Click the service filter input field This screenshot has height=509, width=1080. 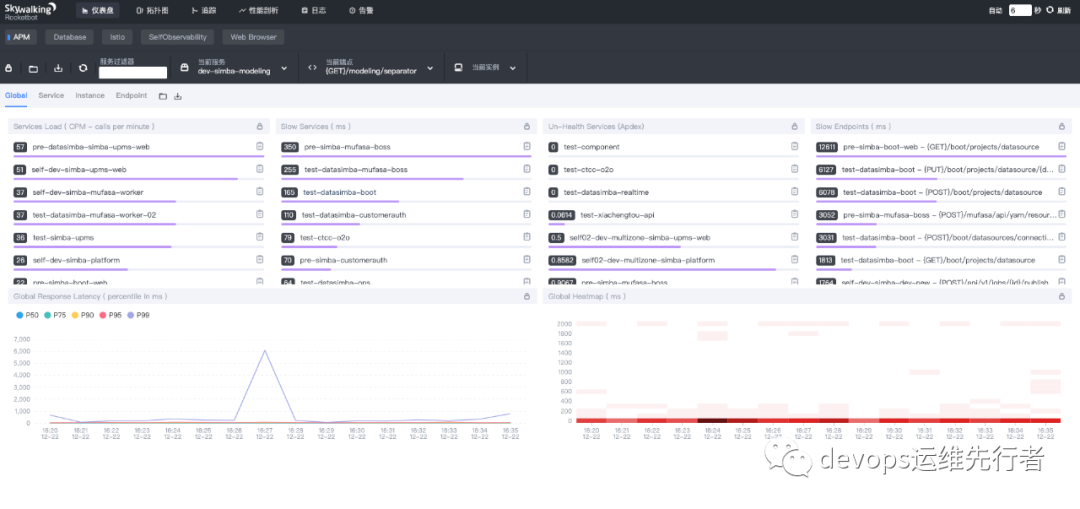tap(133, 72)
